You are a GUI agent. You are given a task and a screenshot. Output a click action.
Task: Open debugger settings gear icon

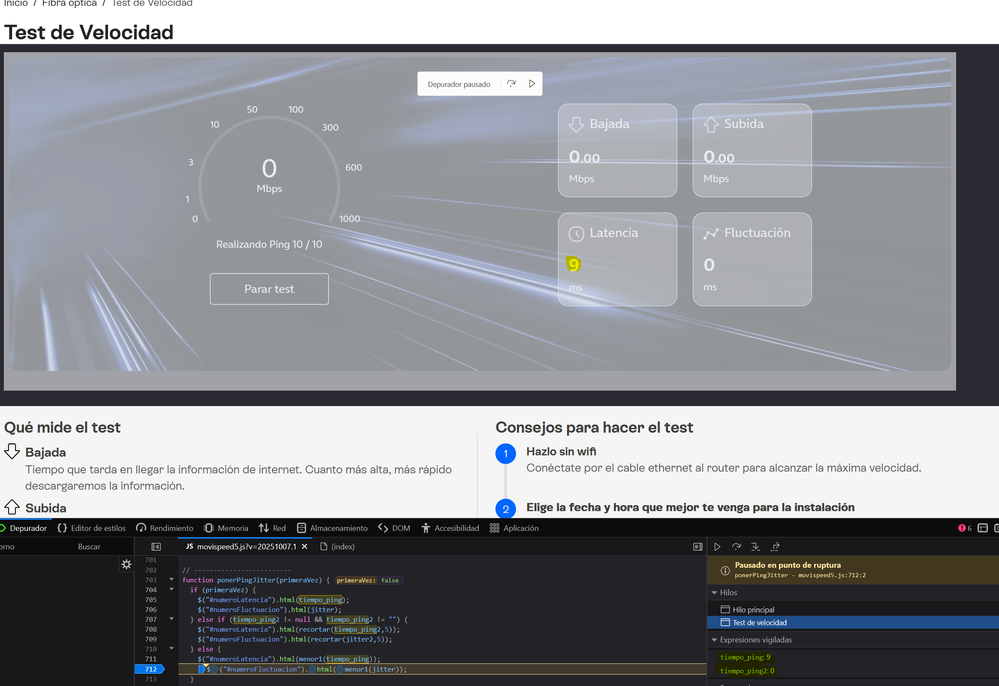click(x=126, y=564)
